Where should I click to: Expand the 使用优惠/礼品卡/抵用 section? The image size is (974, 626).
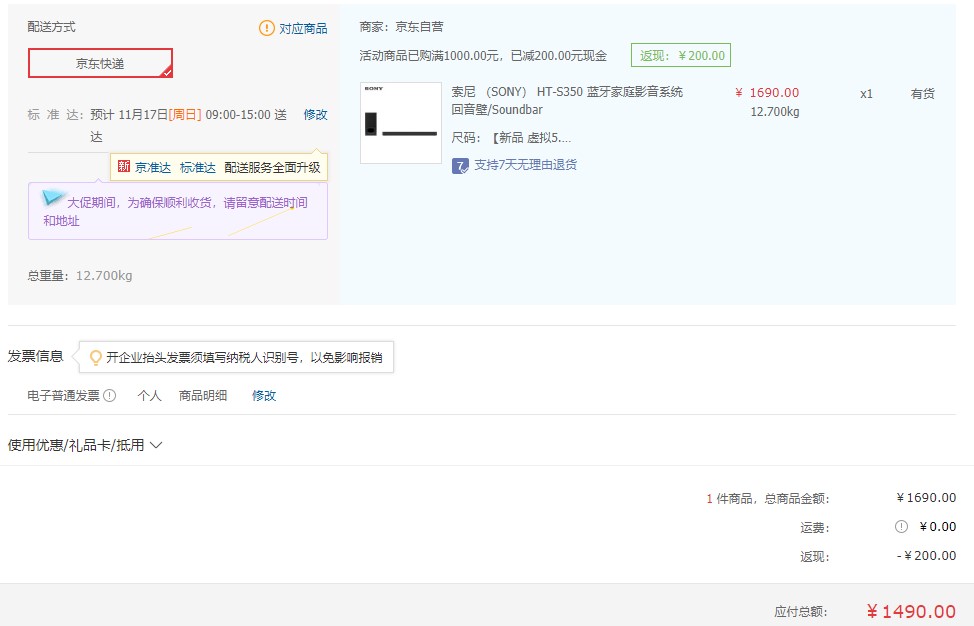[x=84, y=445]
